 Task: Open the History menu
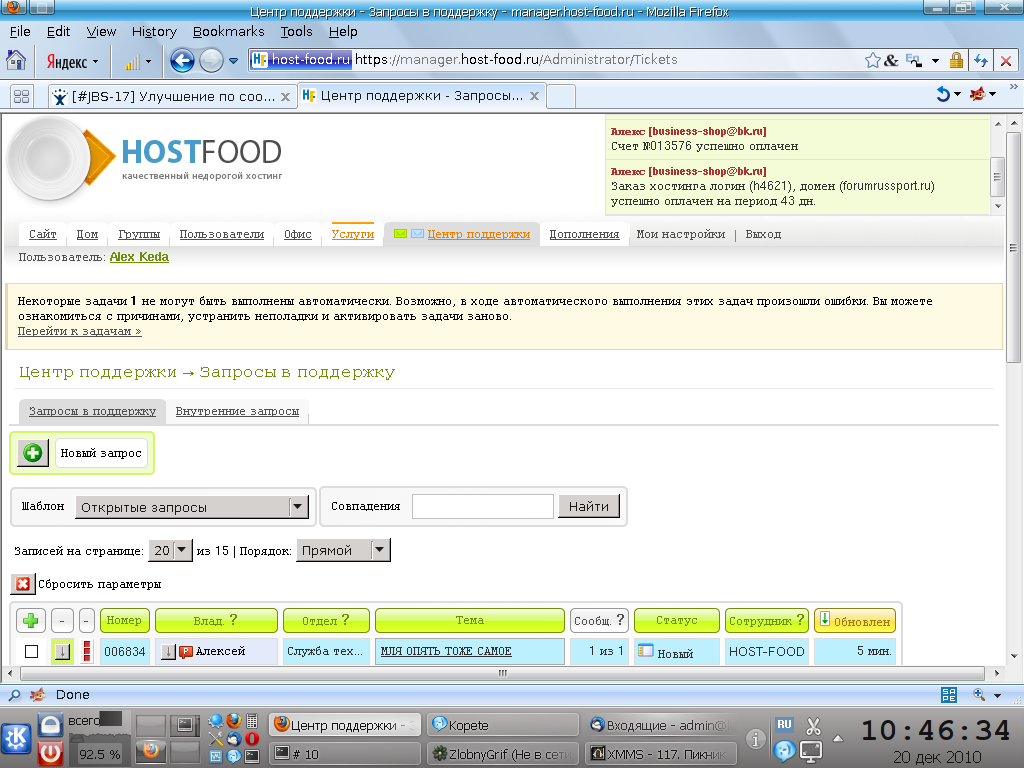[x=154, y=31]
